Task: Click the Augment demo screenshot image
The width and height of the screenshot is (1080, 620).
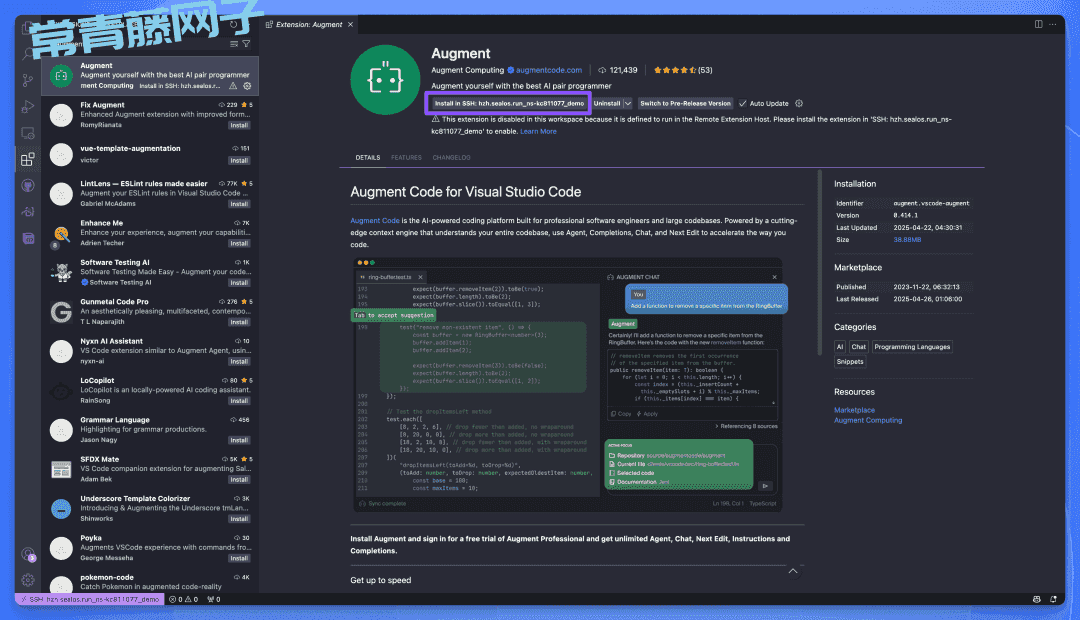Action: pos(568,384)
